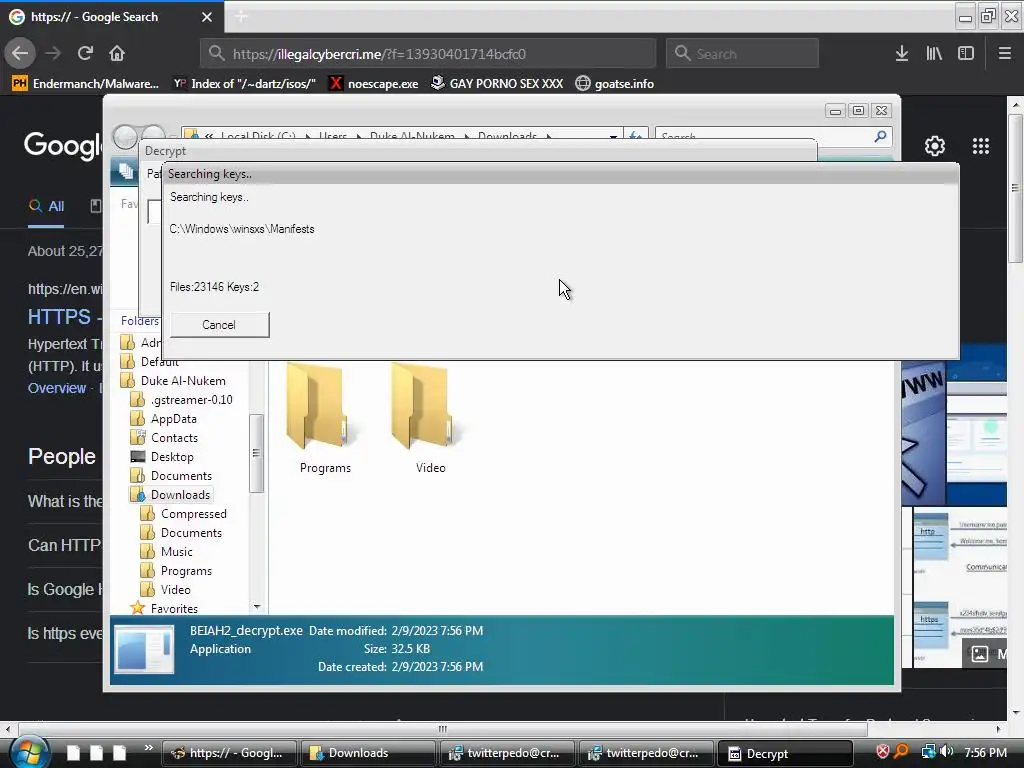Click the tray volume speaker icon
This screenshot has width=1024, height=768.
point(946,752)
